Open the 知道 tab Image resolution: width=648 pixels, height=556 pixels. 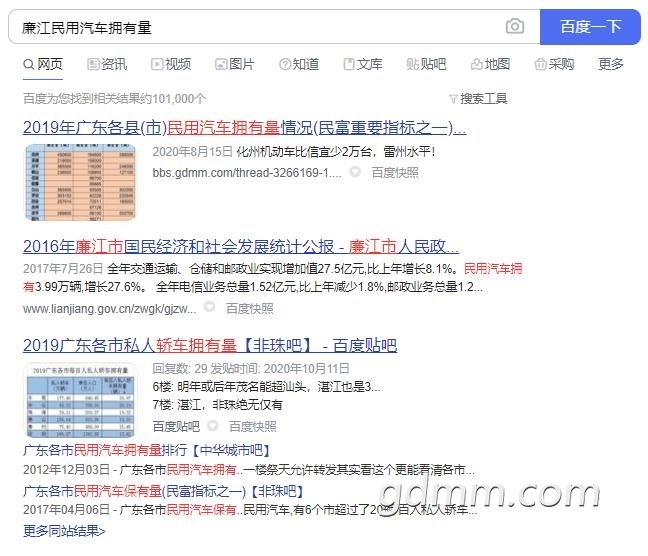[x=299, y=64]
